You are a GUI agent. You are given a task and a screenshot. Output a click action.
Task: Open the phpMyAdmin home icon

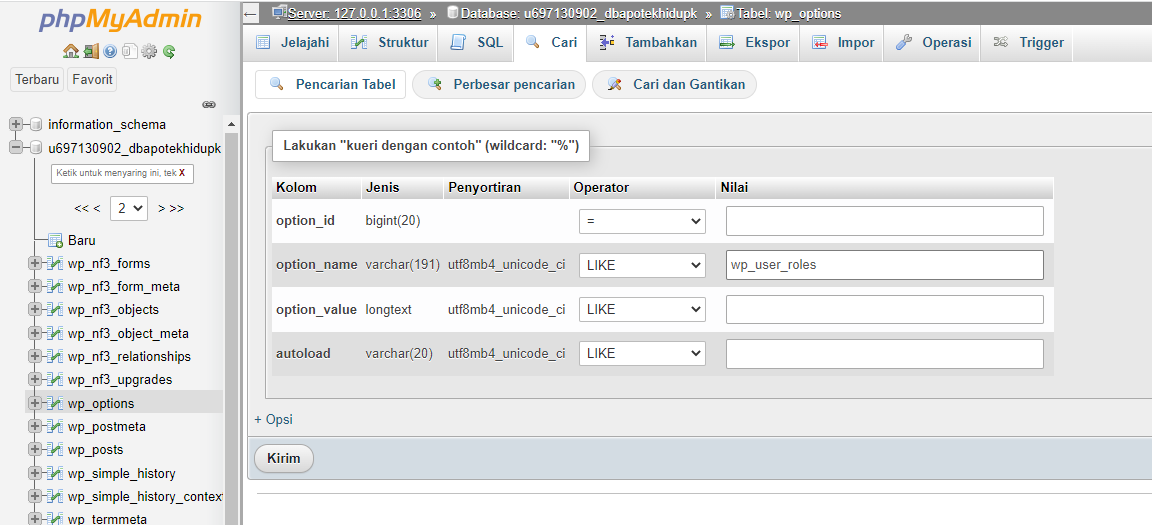coord(71,51)
